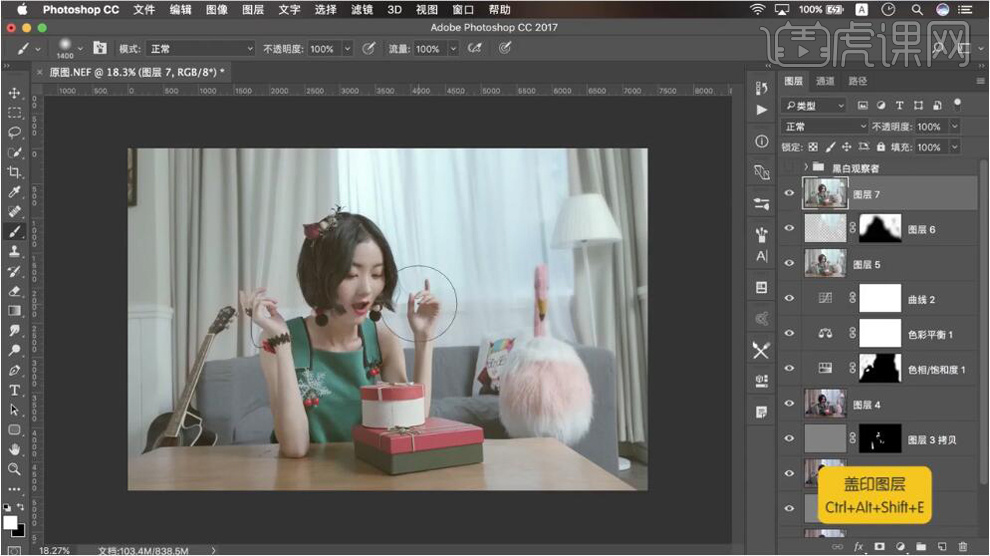Toggle pressure for opacity button

click(x=369, y=48)
